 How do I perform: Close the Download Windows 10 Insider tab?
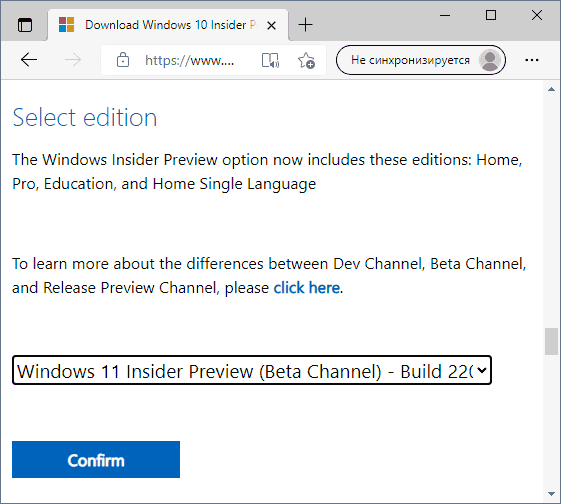[272, 25]
